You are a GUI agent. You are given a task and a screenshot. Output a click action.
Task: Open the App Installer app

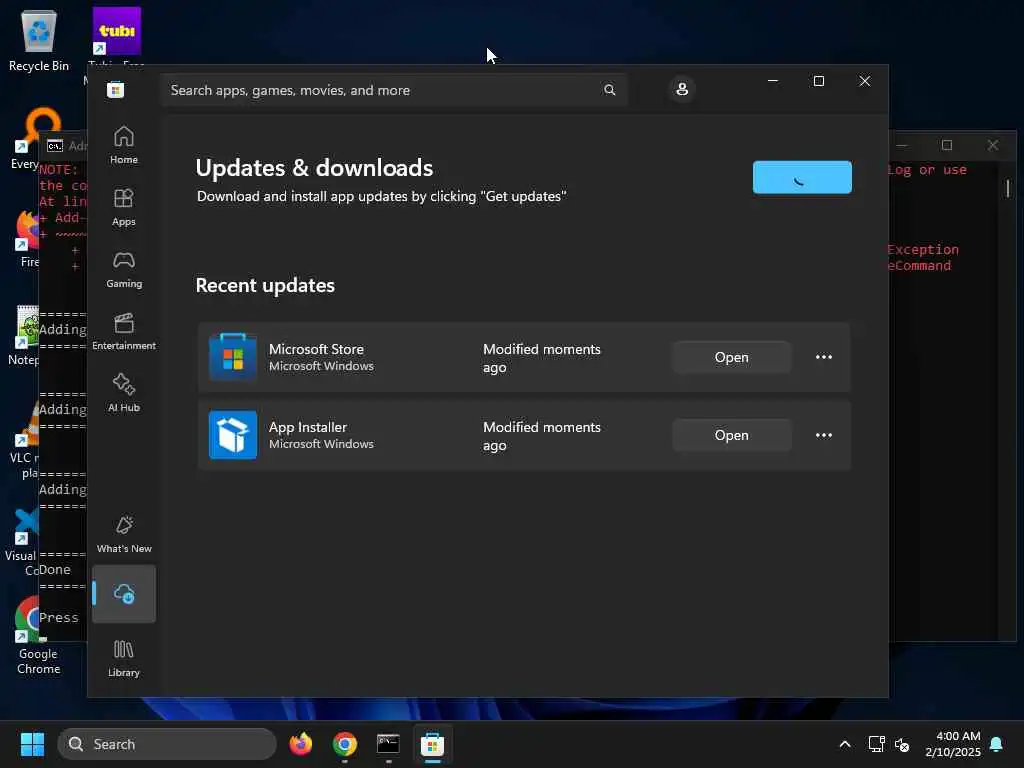click(x=731, y=436)
